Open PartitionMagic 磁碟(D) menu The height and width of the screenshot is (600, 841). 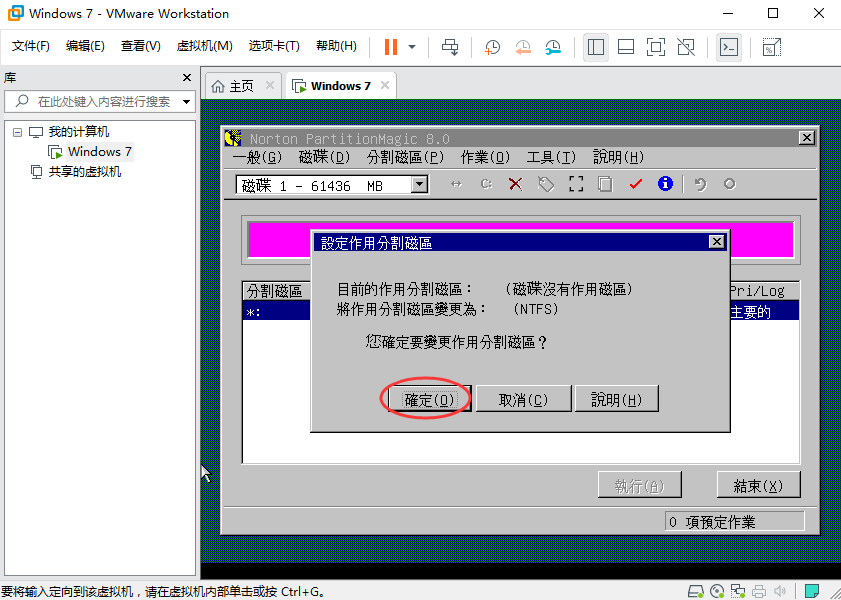pyautogui.click(x=324, y=157)
